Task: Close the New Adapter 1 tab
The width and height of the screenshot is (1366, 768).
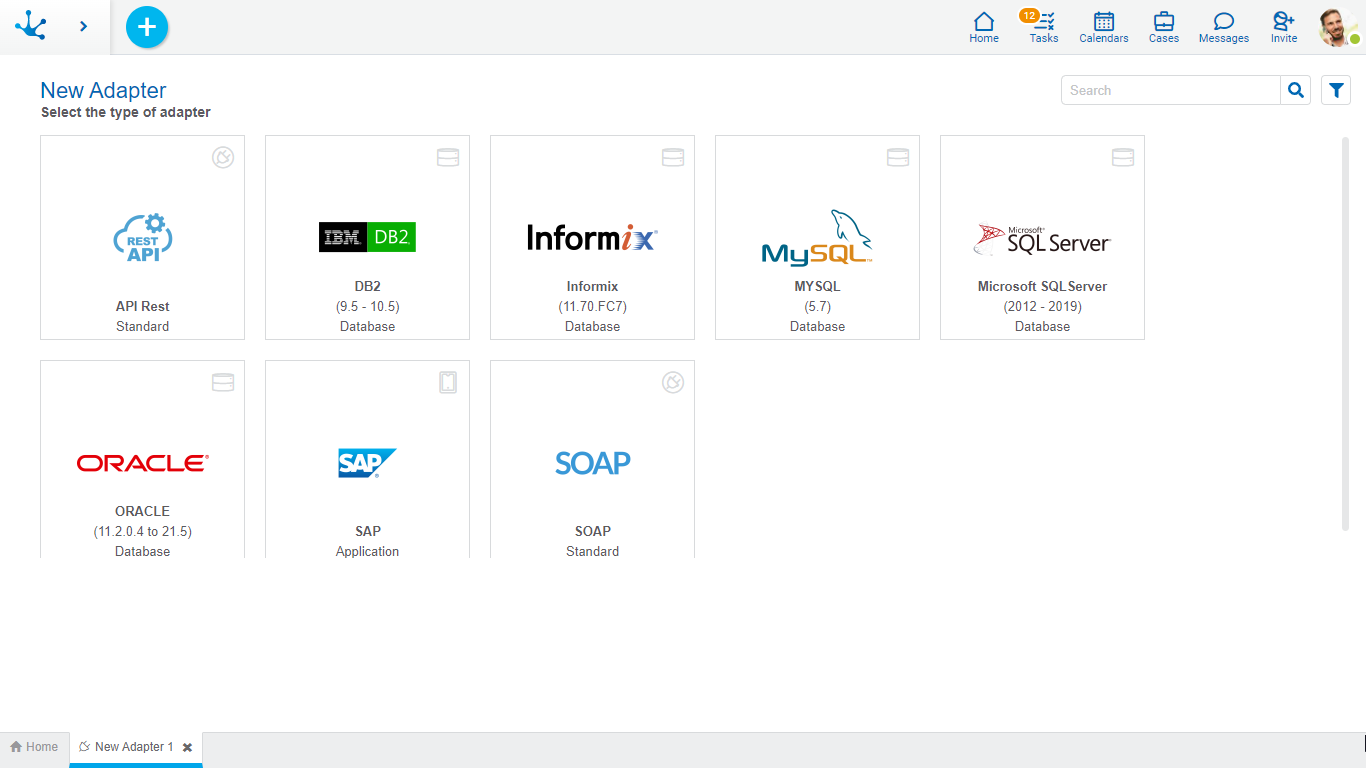Action: pyautogui.click(x=187, y=747)
